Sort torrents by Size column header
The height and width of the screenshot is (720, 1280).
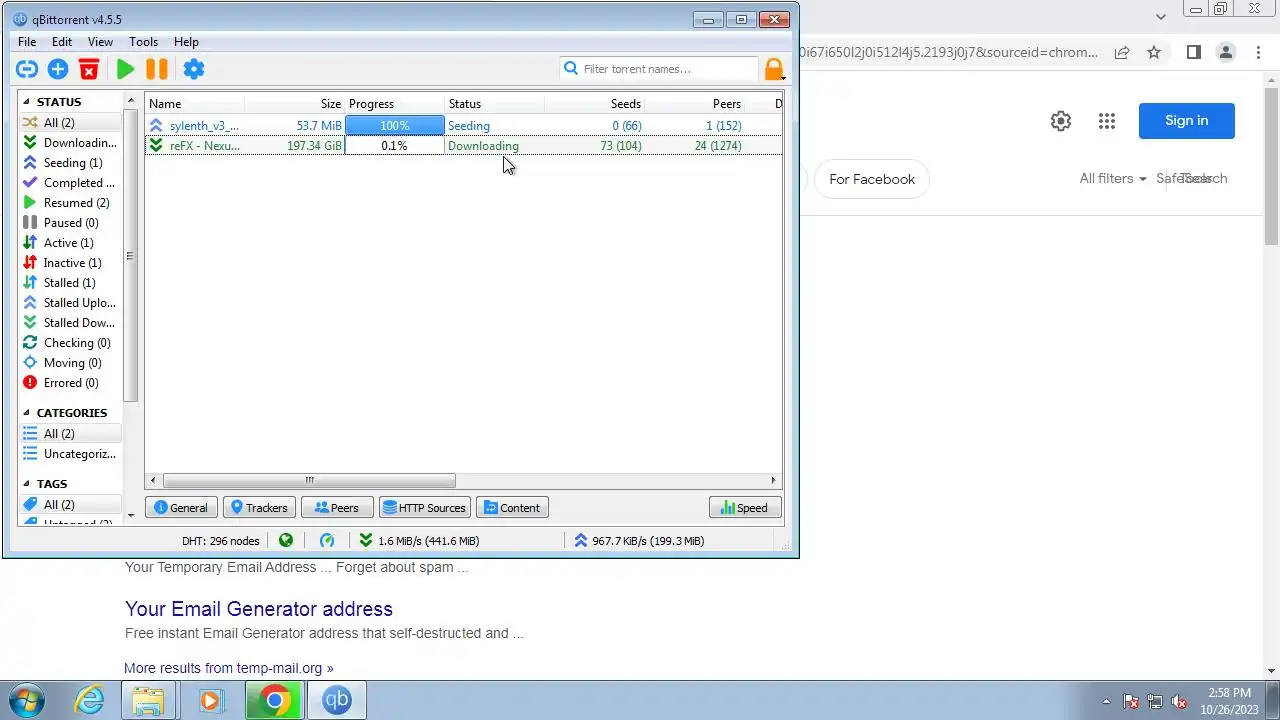click(295, 104)
